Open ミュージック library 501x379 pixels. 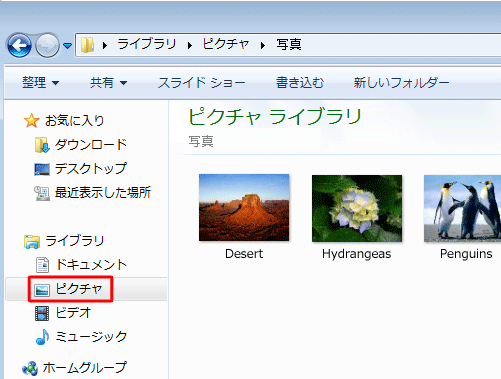(91, 337)
